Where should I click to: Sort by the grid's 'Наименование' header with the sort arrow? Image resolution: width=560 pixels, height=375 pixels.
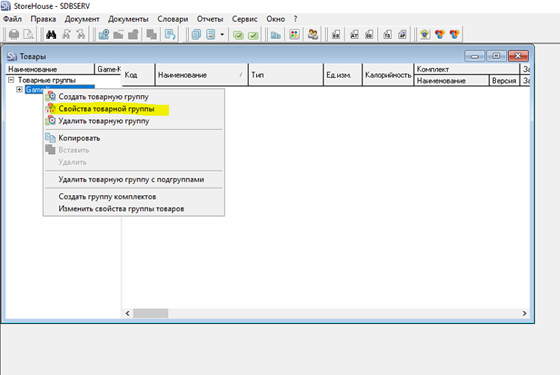point(202,75)
